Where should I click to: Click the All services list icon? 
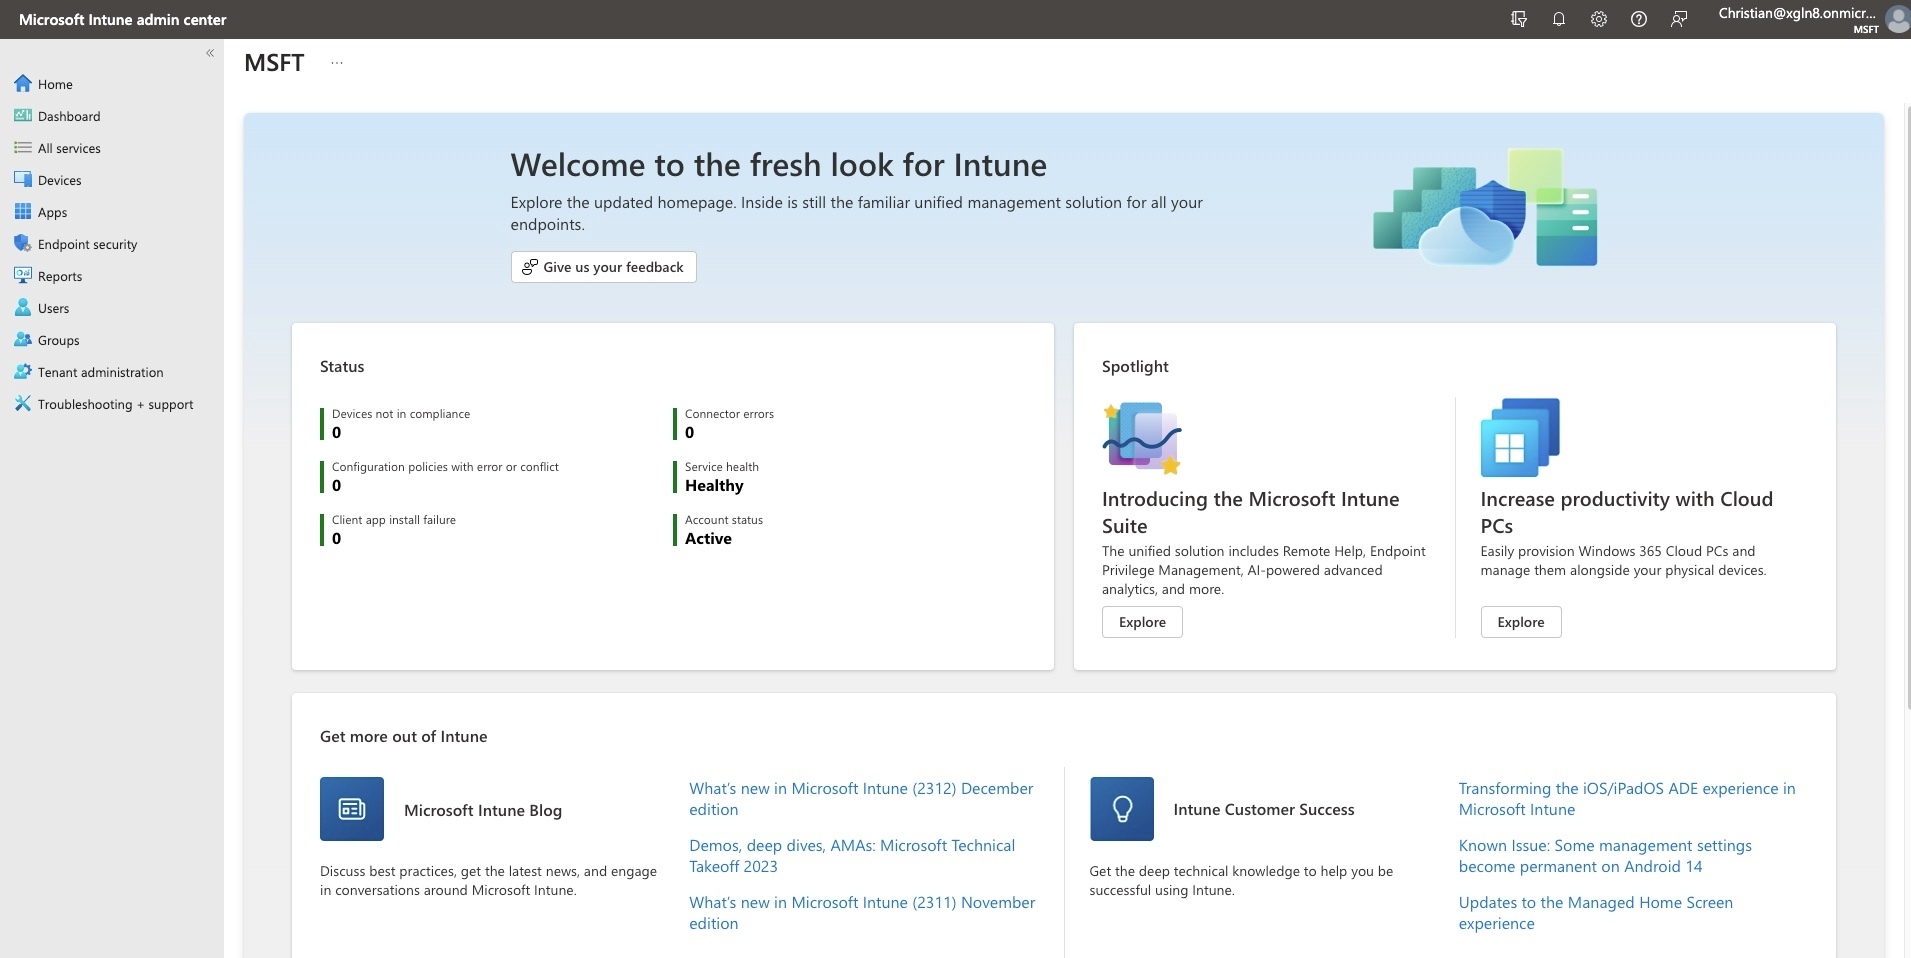click(23, 148)
